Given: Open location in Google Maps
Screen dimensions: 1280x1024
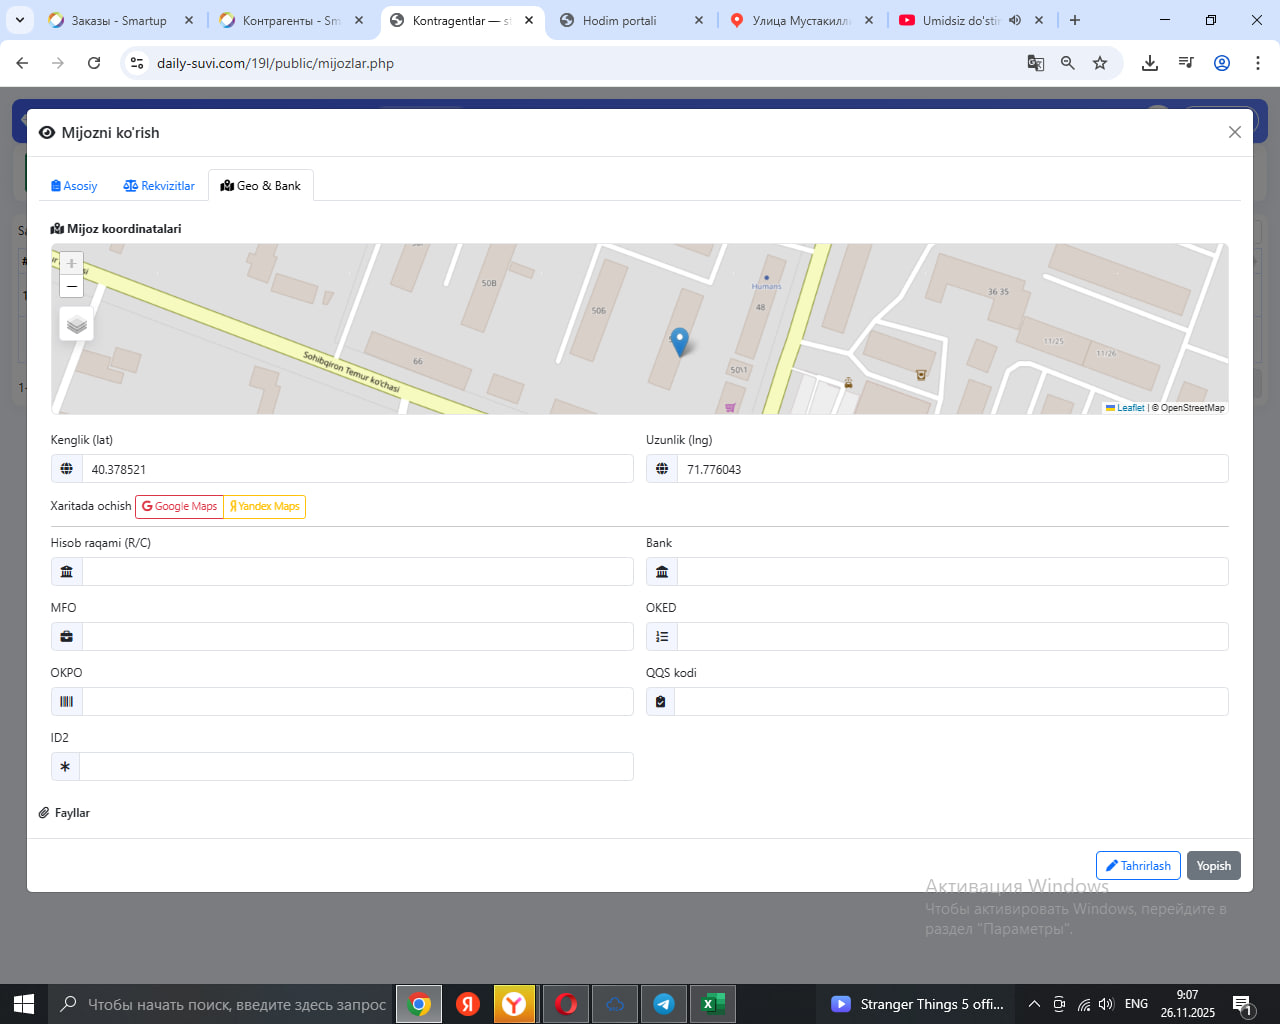Looking at the screenshot, I should point(179,507).
